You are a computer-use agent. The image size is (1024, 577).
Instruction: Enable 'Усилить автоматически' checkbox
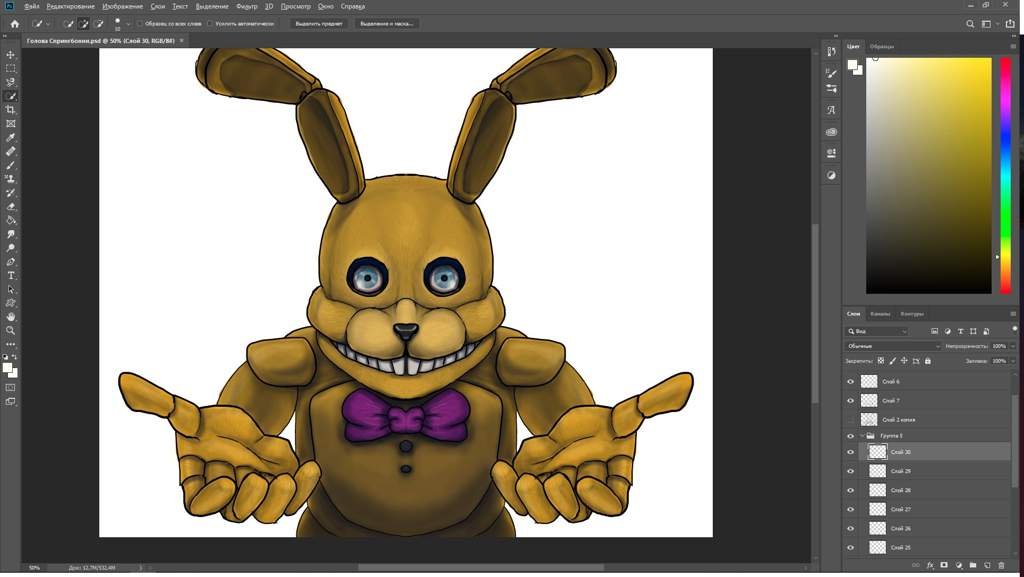(x=210, y=23)
